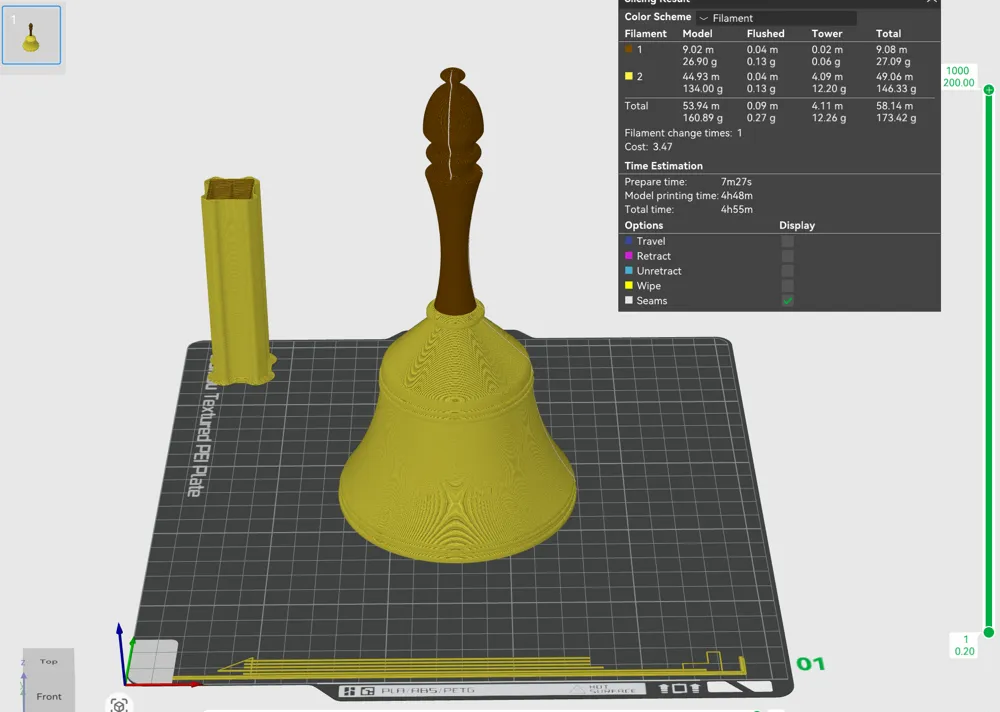Click the 4h48m model printing time value
The width and height of the screenshot is (1000, 712).
737,195
